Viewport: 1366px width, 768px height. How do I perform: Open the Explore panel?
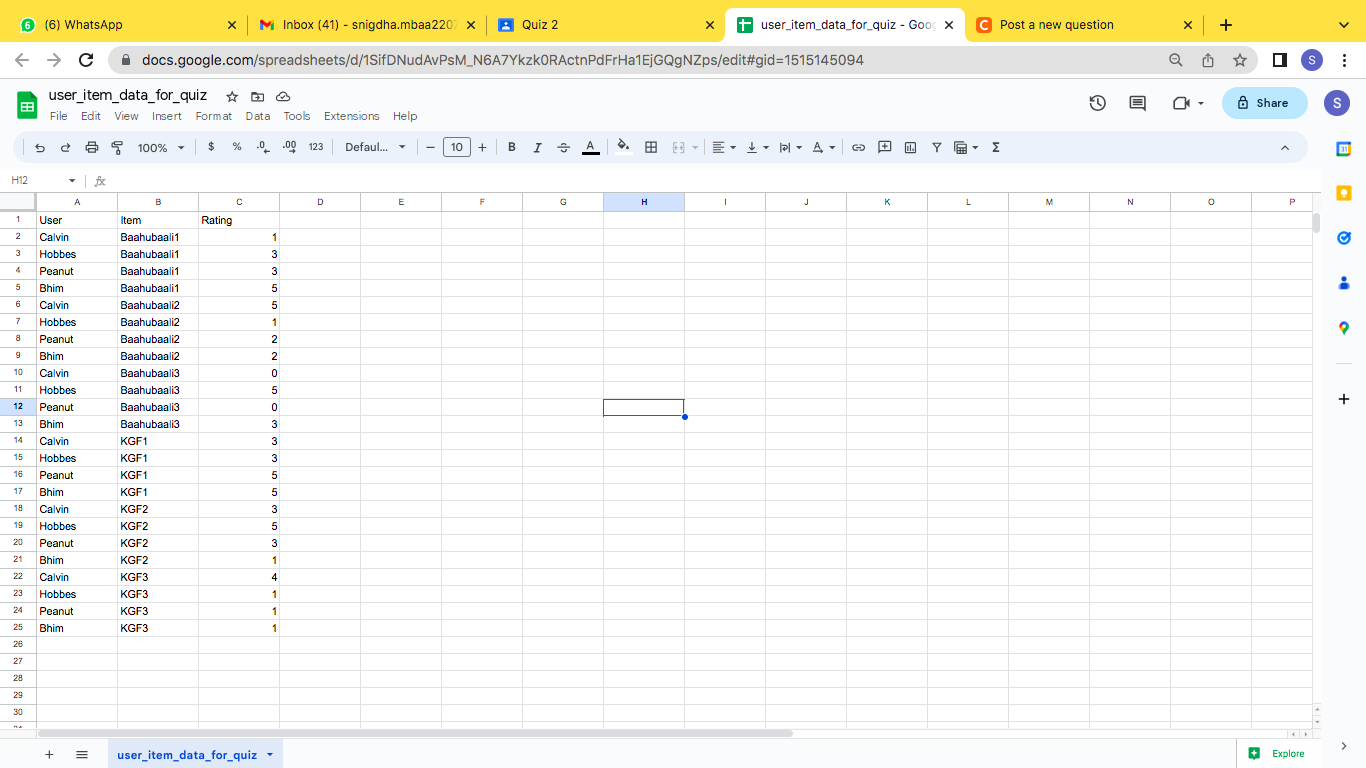point(1279,753)
